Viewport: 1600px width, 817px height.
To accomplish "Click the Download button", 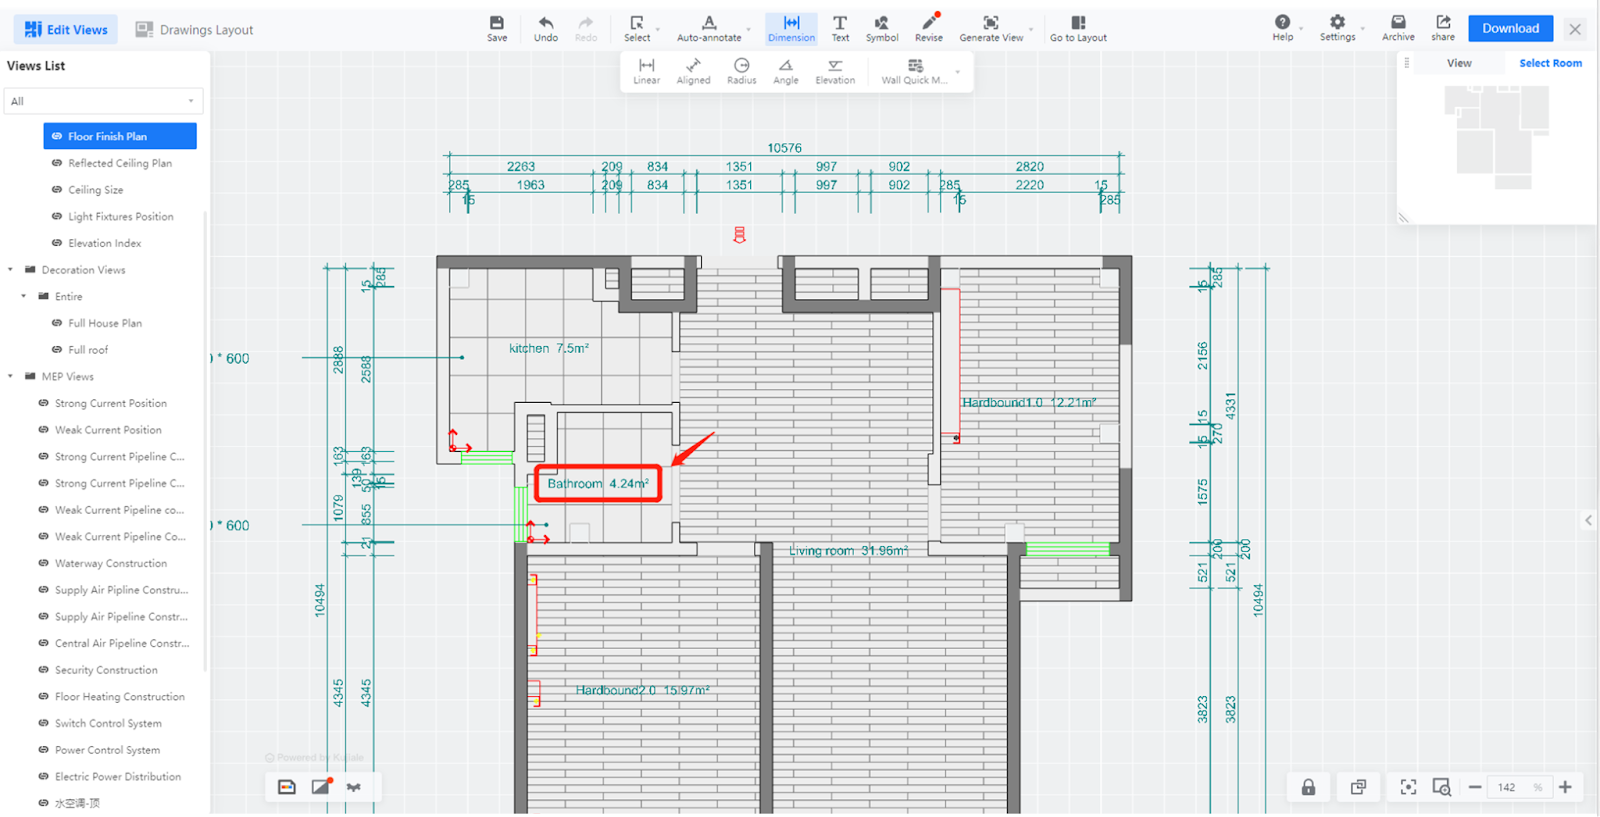I will tap(1510, 29).
